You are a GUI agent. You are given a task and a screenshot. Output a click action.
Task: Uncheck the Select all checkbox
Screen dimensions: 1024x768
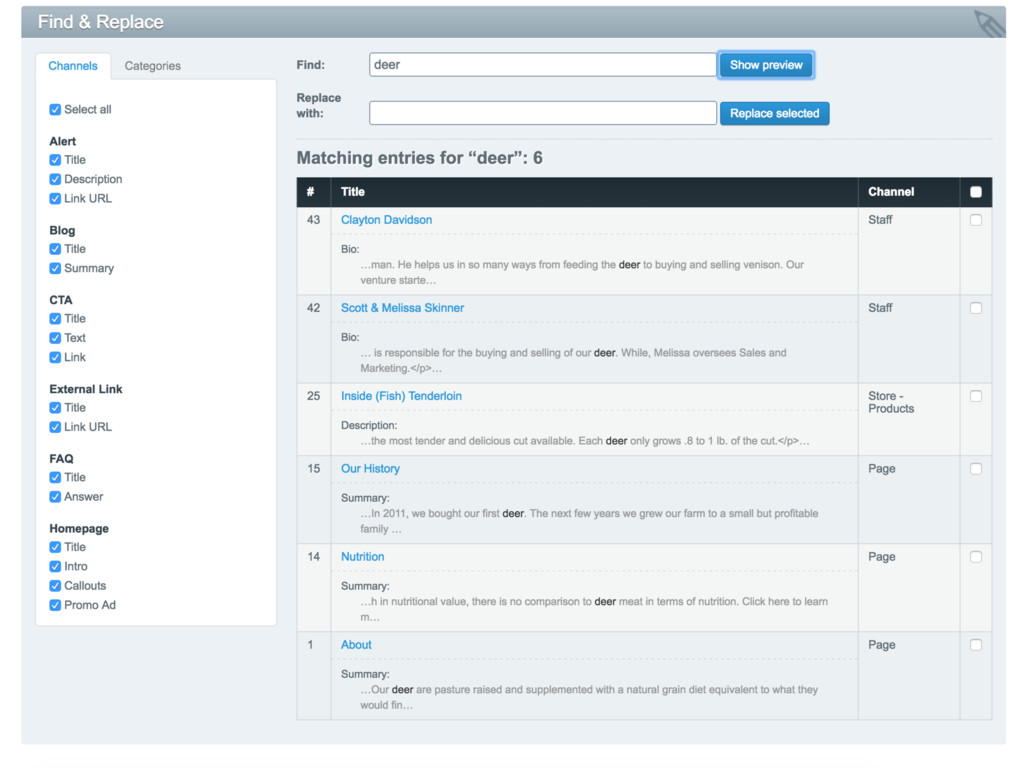coord(56,110)
